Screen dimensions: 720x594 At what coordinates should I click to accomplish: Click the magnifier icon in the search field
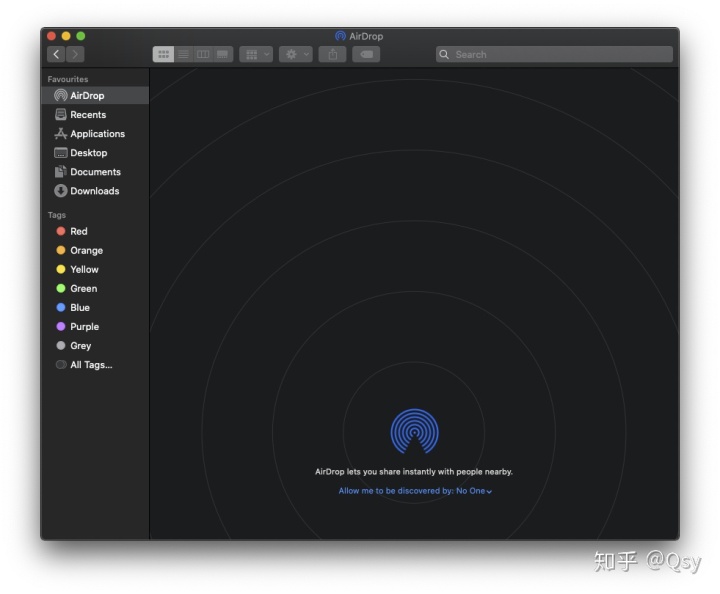pos(444,54)
